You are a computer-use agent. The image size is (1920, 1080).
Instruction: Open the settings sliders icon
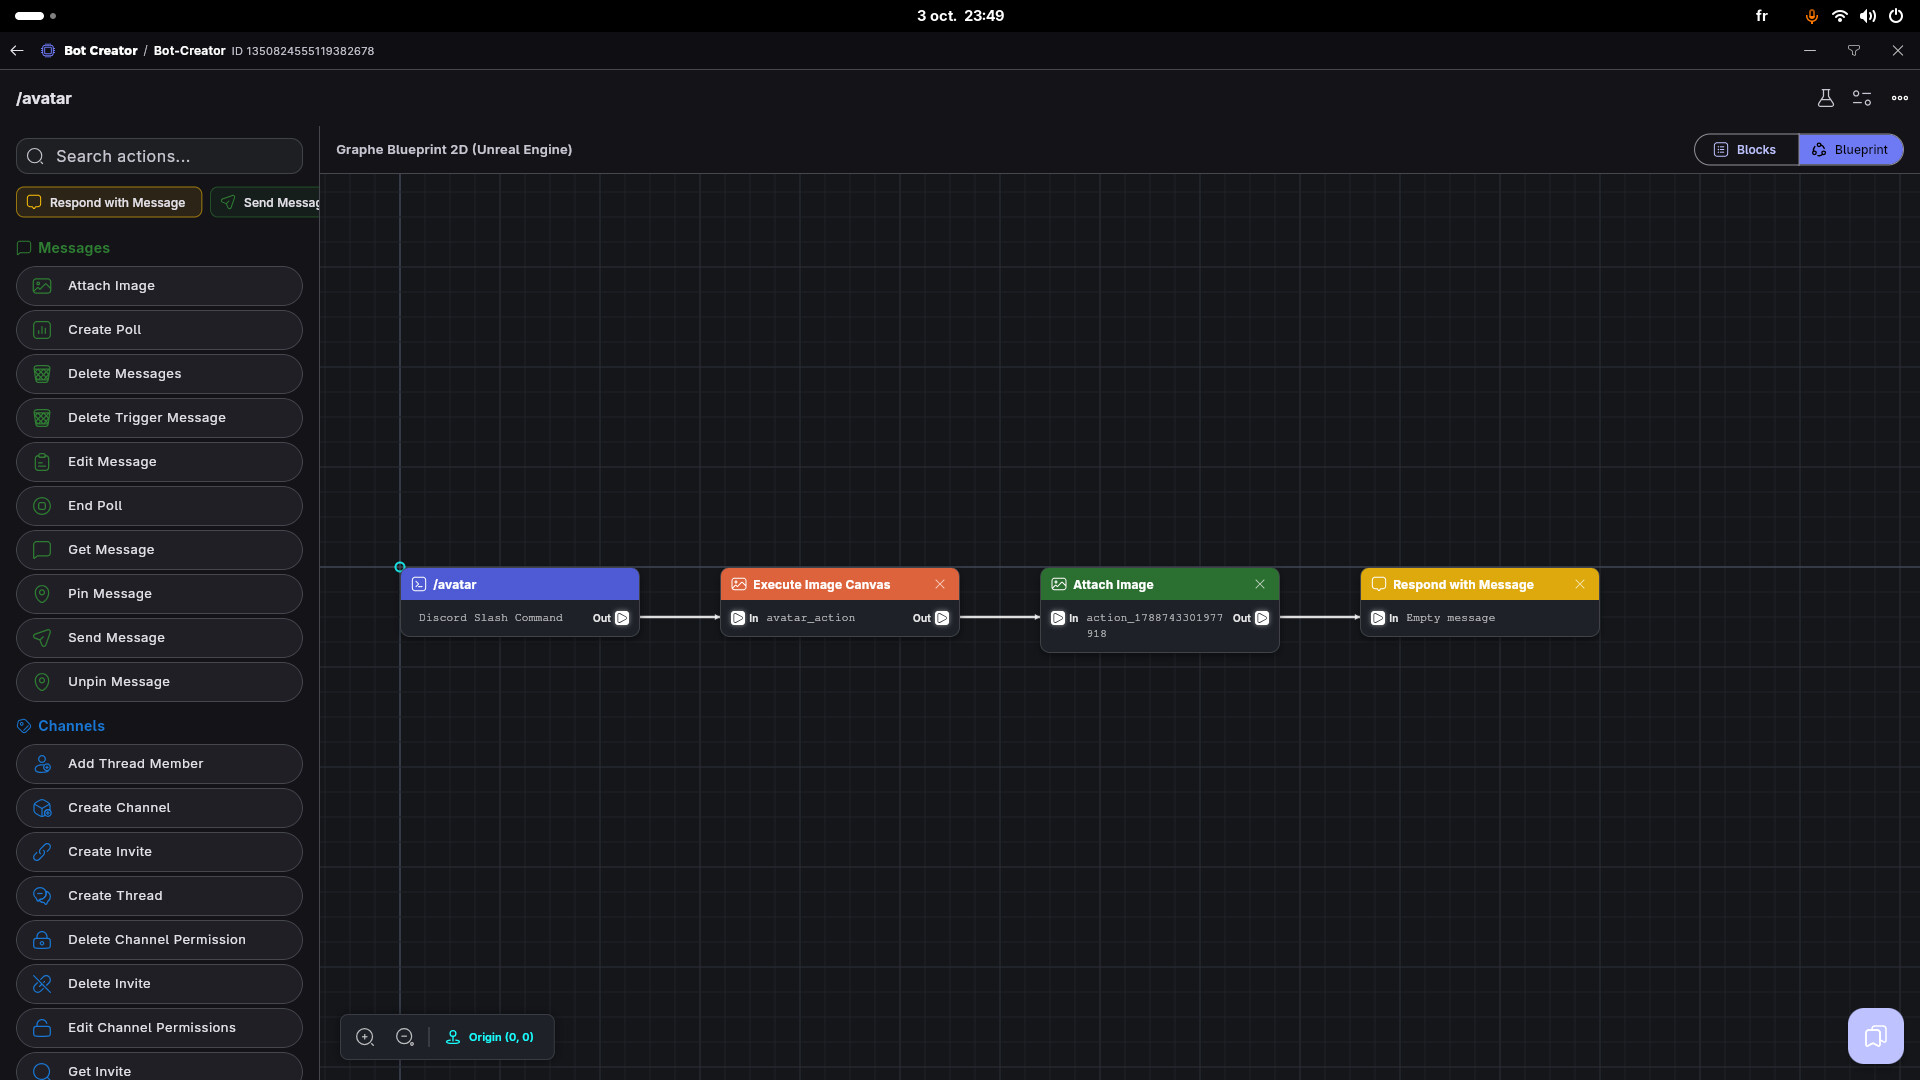point(1862,98)
